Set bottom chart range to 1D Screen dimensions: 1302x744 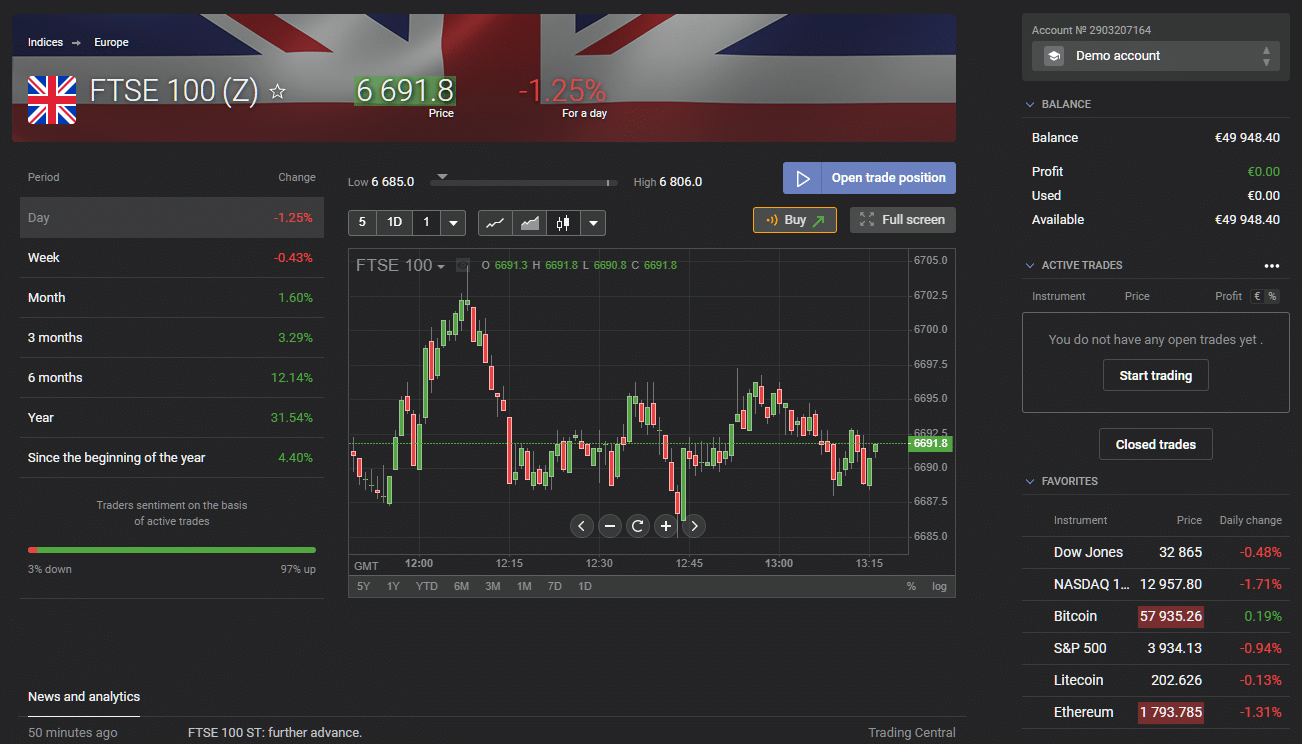(x=585, y=586)
